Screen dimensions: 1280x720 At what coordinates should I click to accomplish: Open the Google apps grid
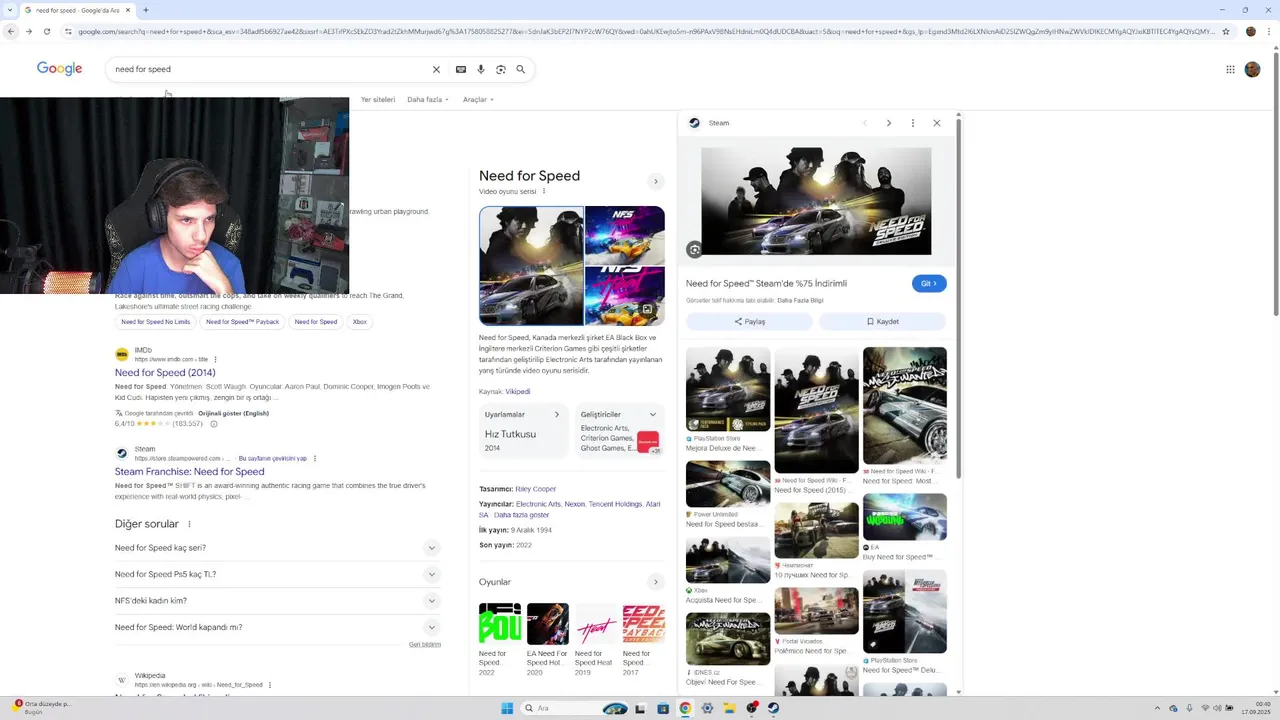[1230, 69]
